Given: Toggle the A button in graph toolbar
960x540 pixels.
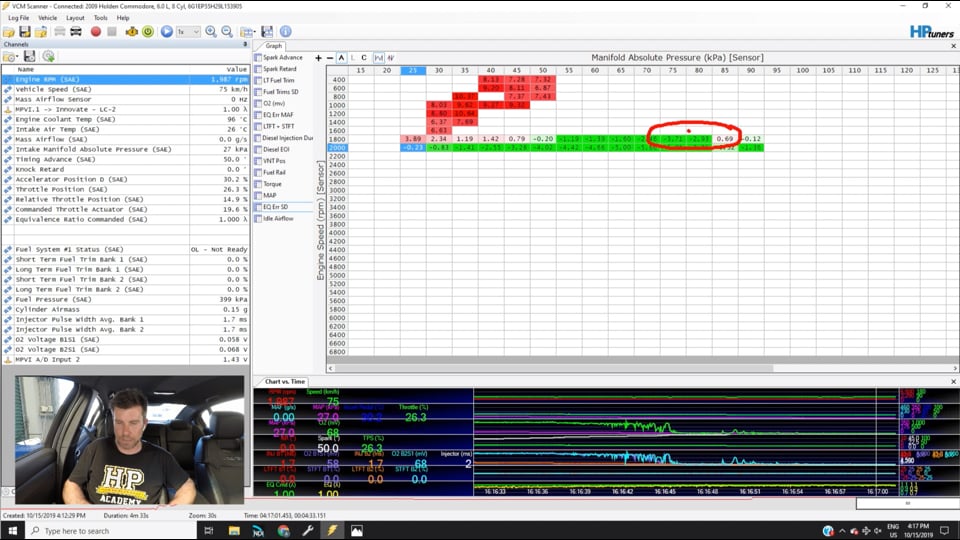Looking at the screenshot, I should 341,58.
